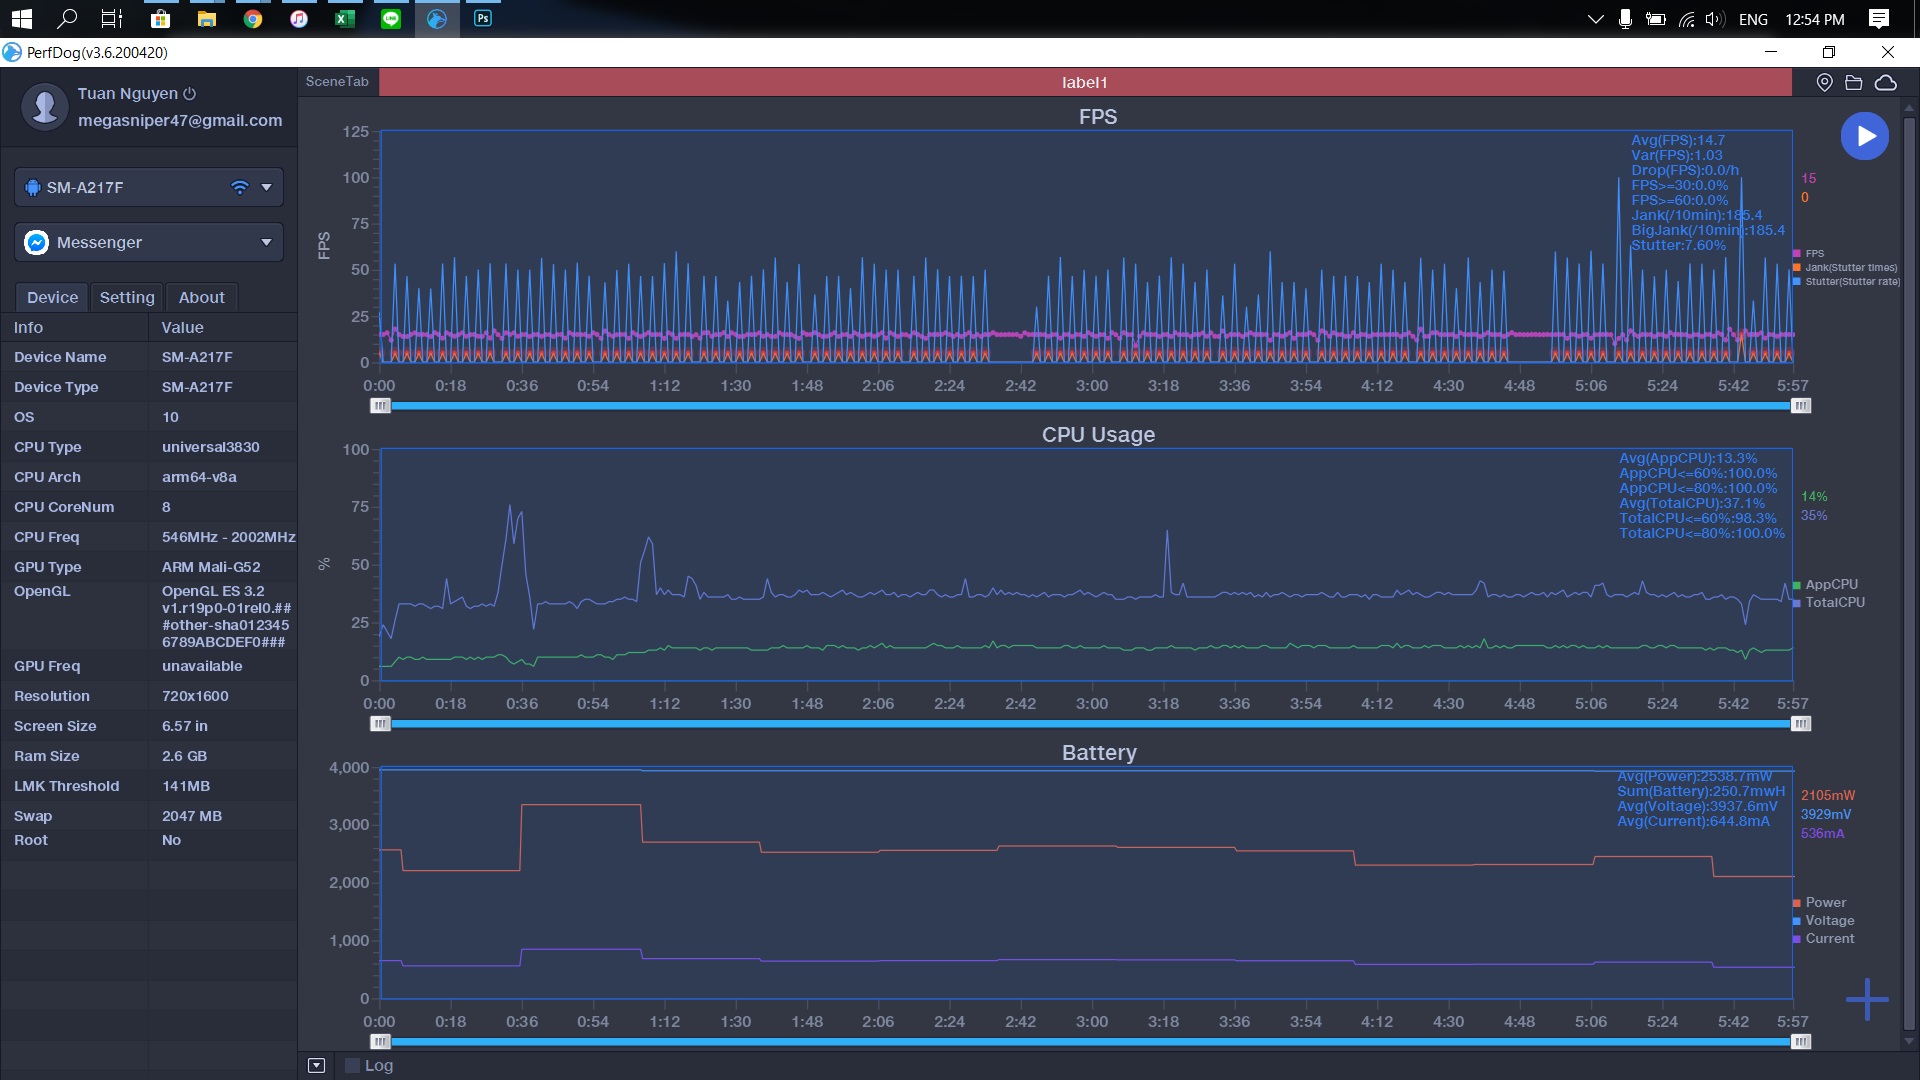Expand the bottom log panel arrow

click(x=316, y=1066)
